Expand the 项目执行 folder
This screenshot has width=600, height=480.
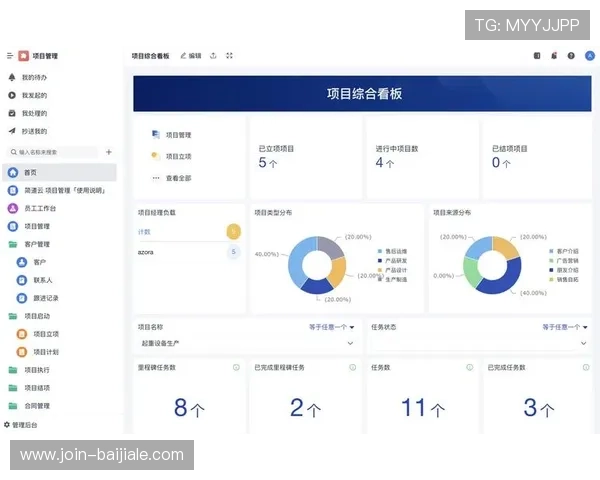point(29,370)
